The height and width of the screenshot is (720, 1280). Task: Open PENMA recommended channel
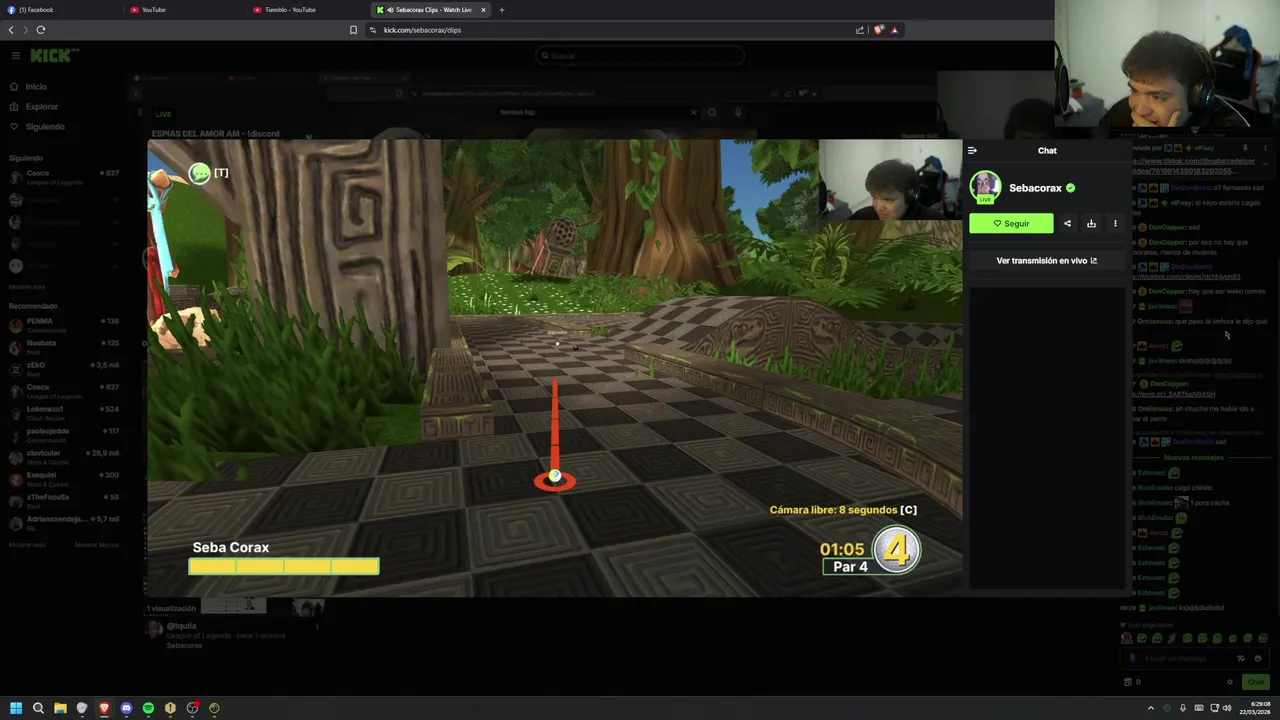pos(64,325)
